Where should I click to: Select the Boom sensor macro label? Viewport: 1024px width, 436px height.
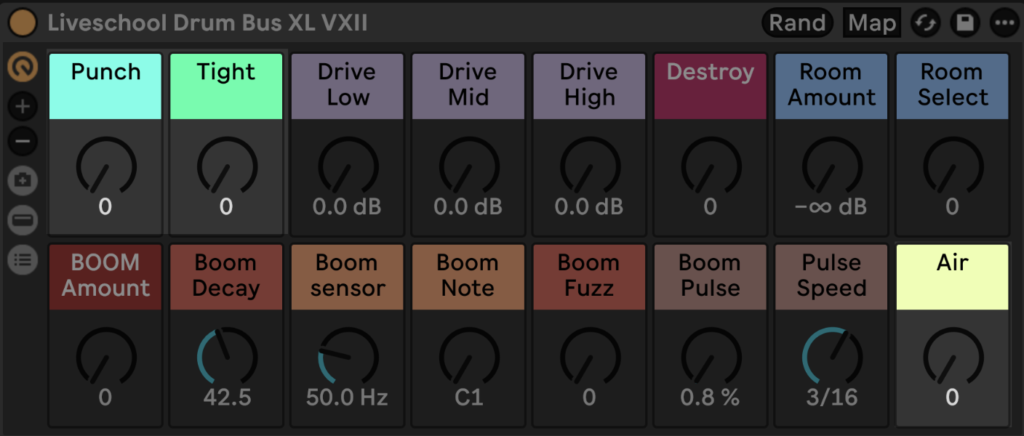click(x=347, y=277)
